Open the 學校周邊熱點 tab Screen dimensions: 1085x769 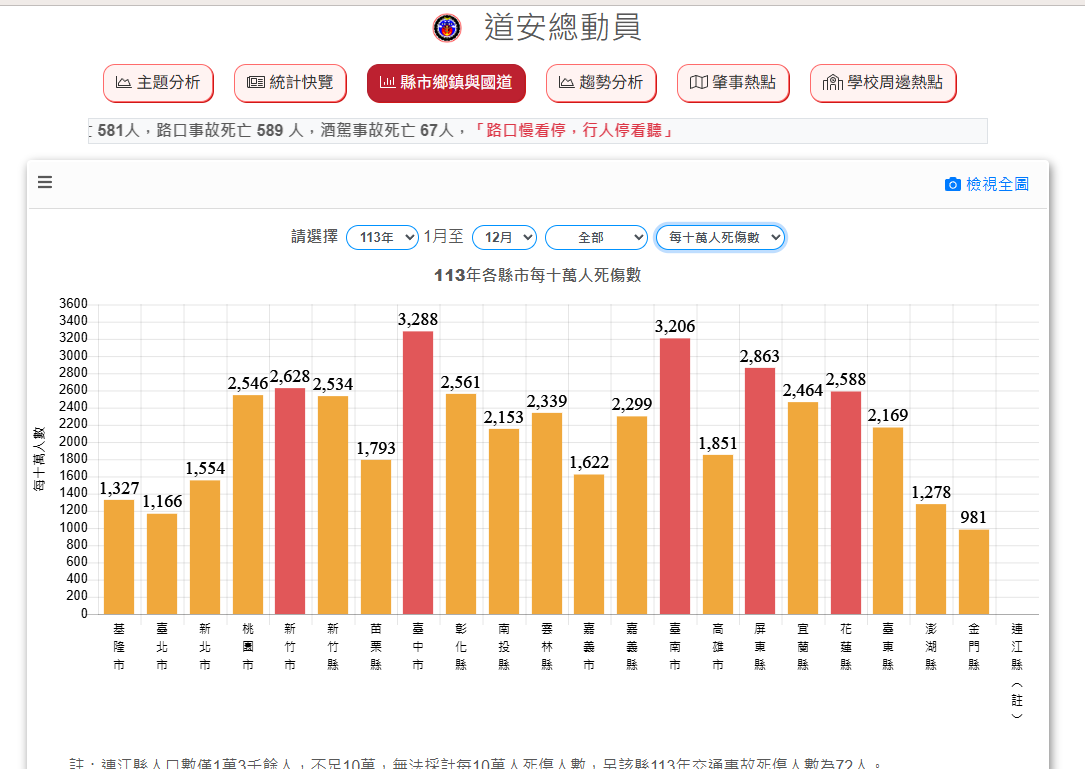coord(883,83)
